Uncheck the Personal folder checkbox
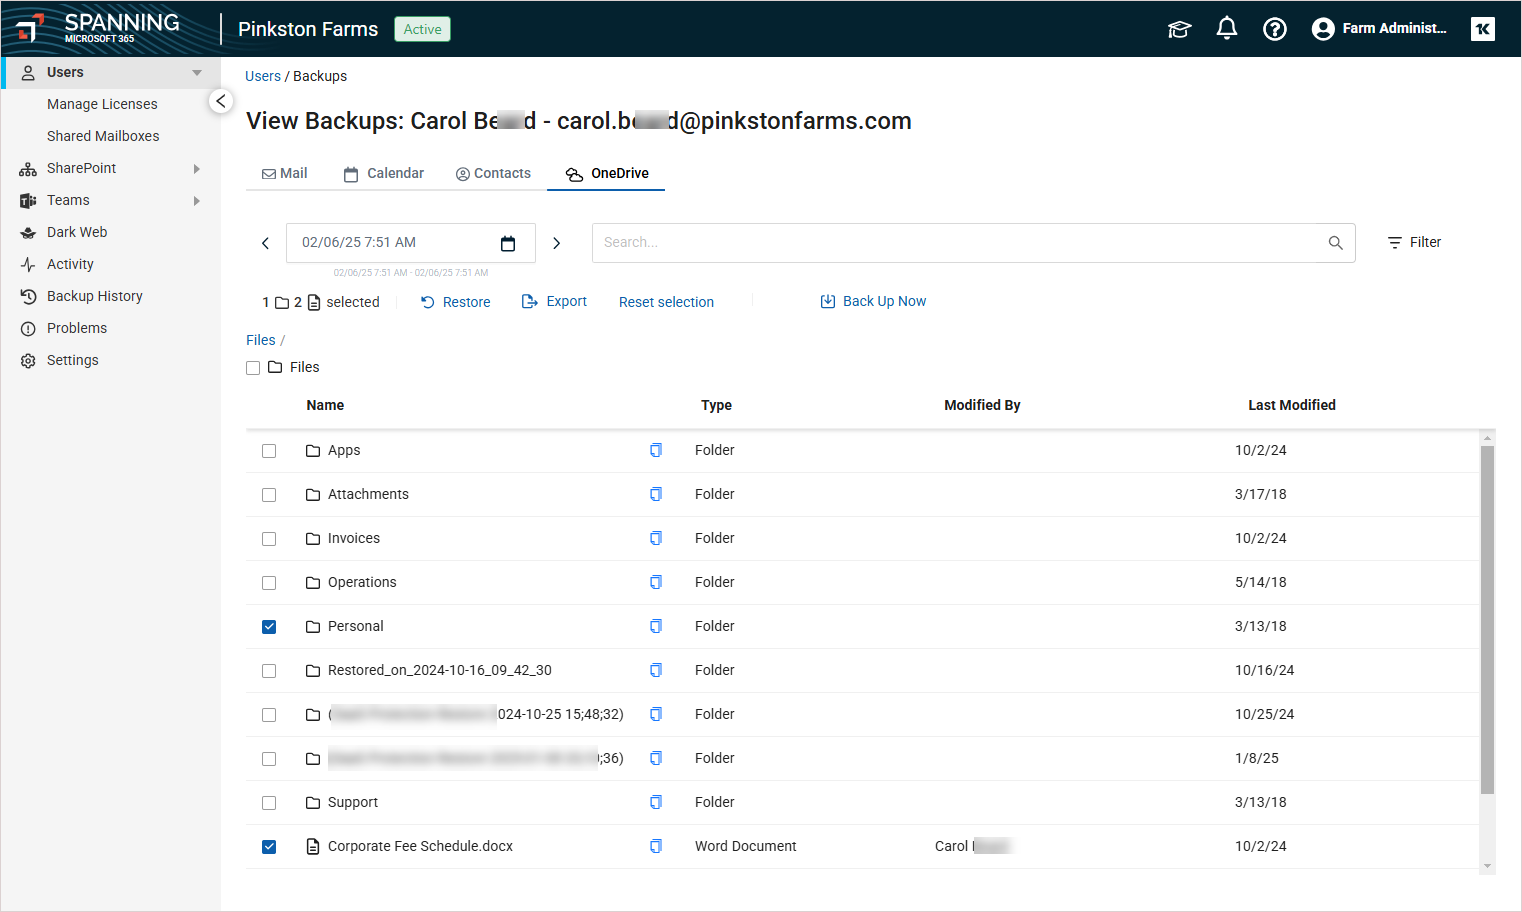 pos(269,627)
